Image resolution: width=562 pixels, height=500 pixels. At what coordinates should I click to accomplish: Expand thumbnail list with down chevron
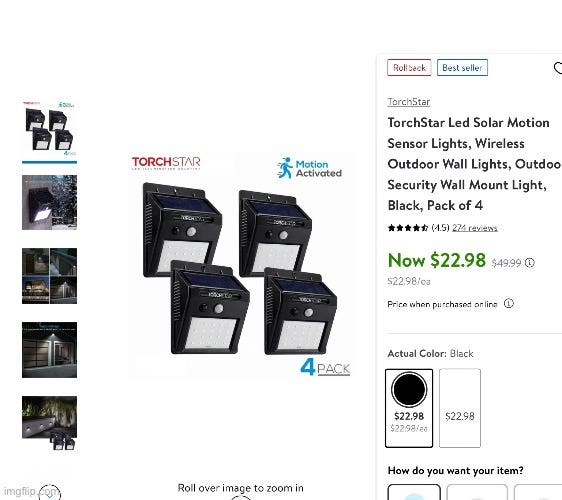click(x=49, y=493)
